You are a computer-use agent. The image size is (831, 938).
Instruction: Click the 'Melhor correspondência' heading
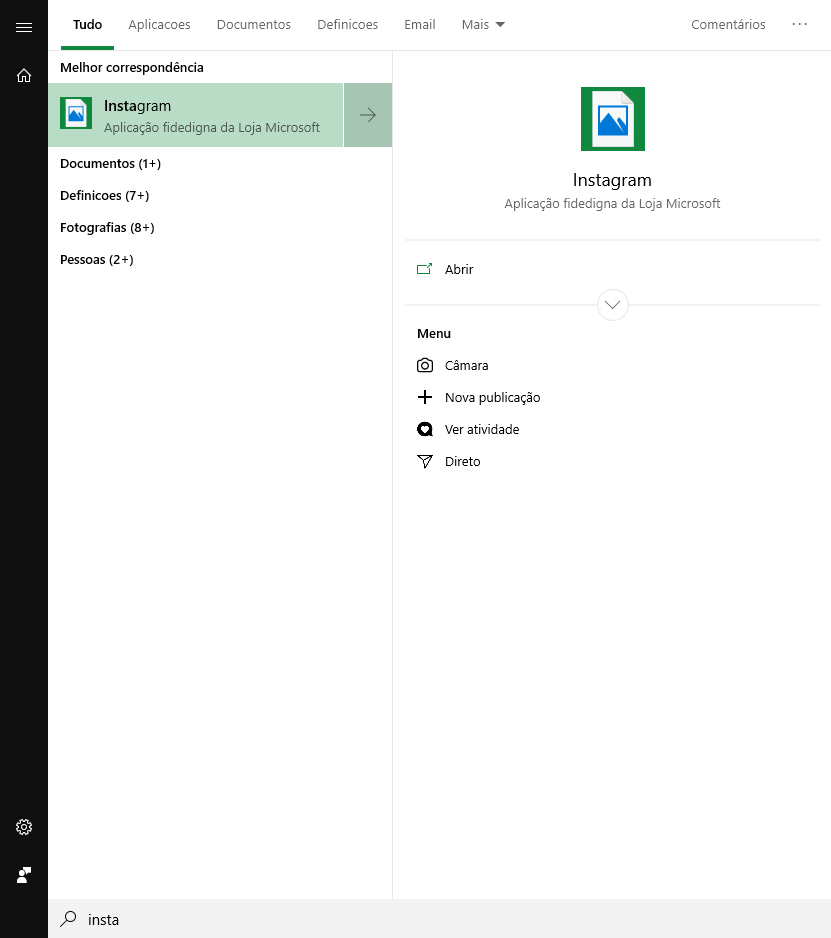click(x=132, y=68)
